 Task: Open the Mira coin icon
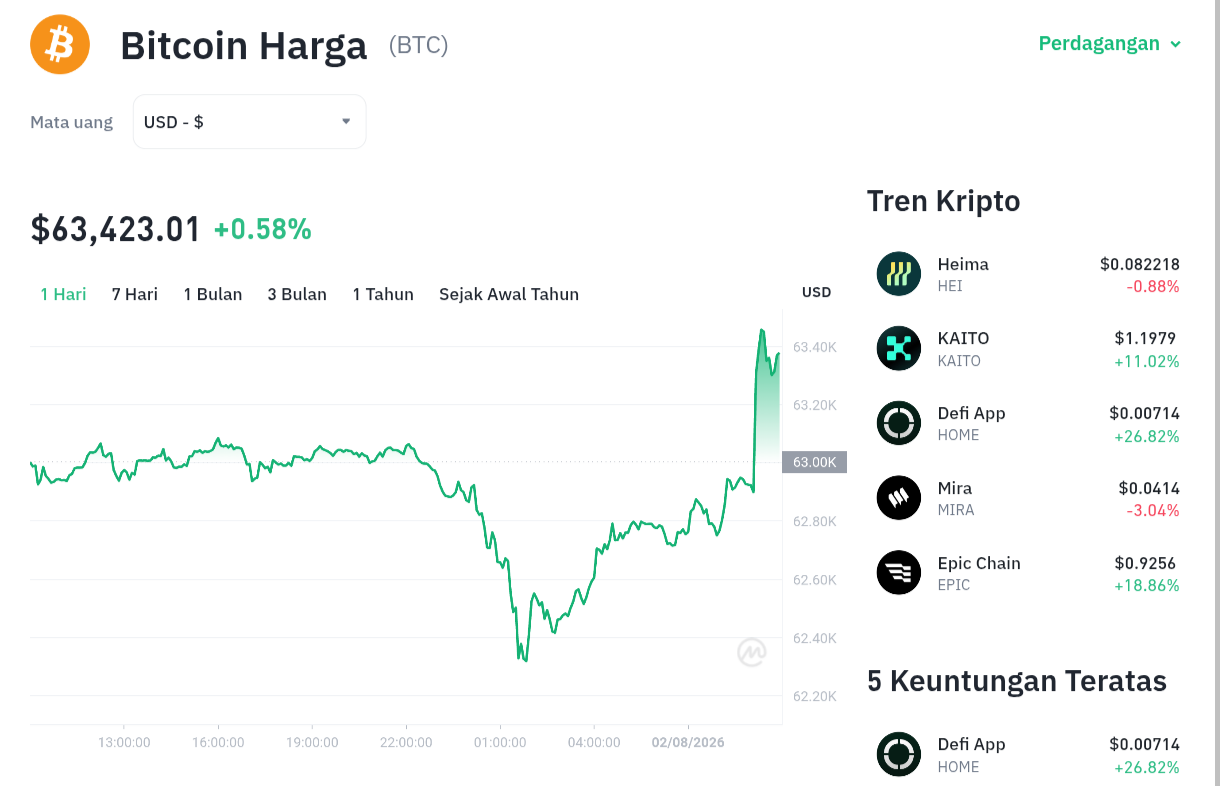click(898, 498)
